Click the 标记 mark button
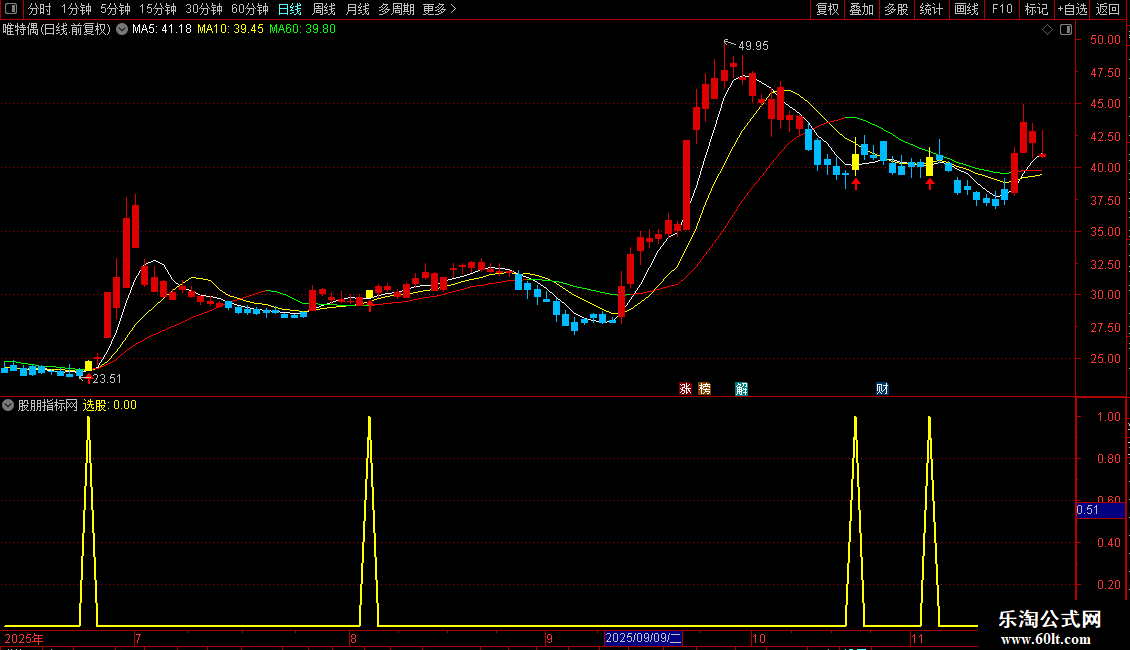 click(1036, 9)
